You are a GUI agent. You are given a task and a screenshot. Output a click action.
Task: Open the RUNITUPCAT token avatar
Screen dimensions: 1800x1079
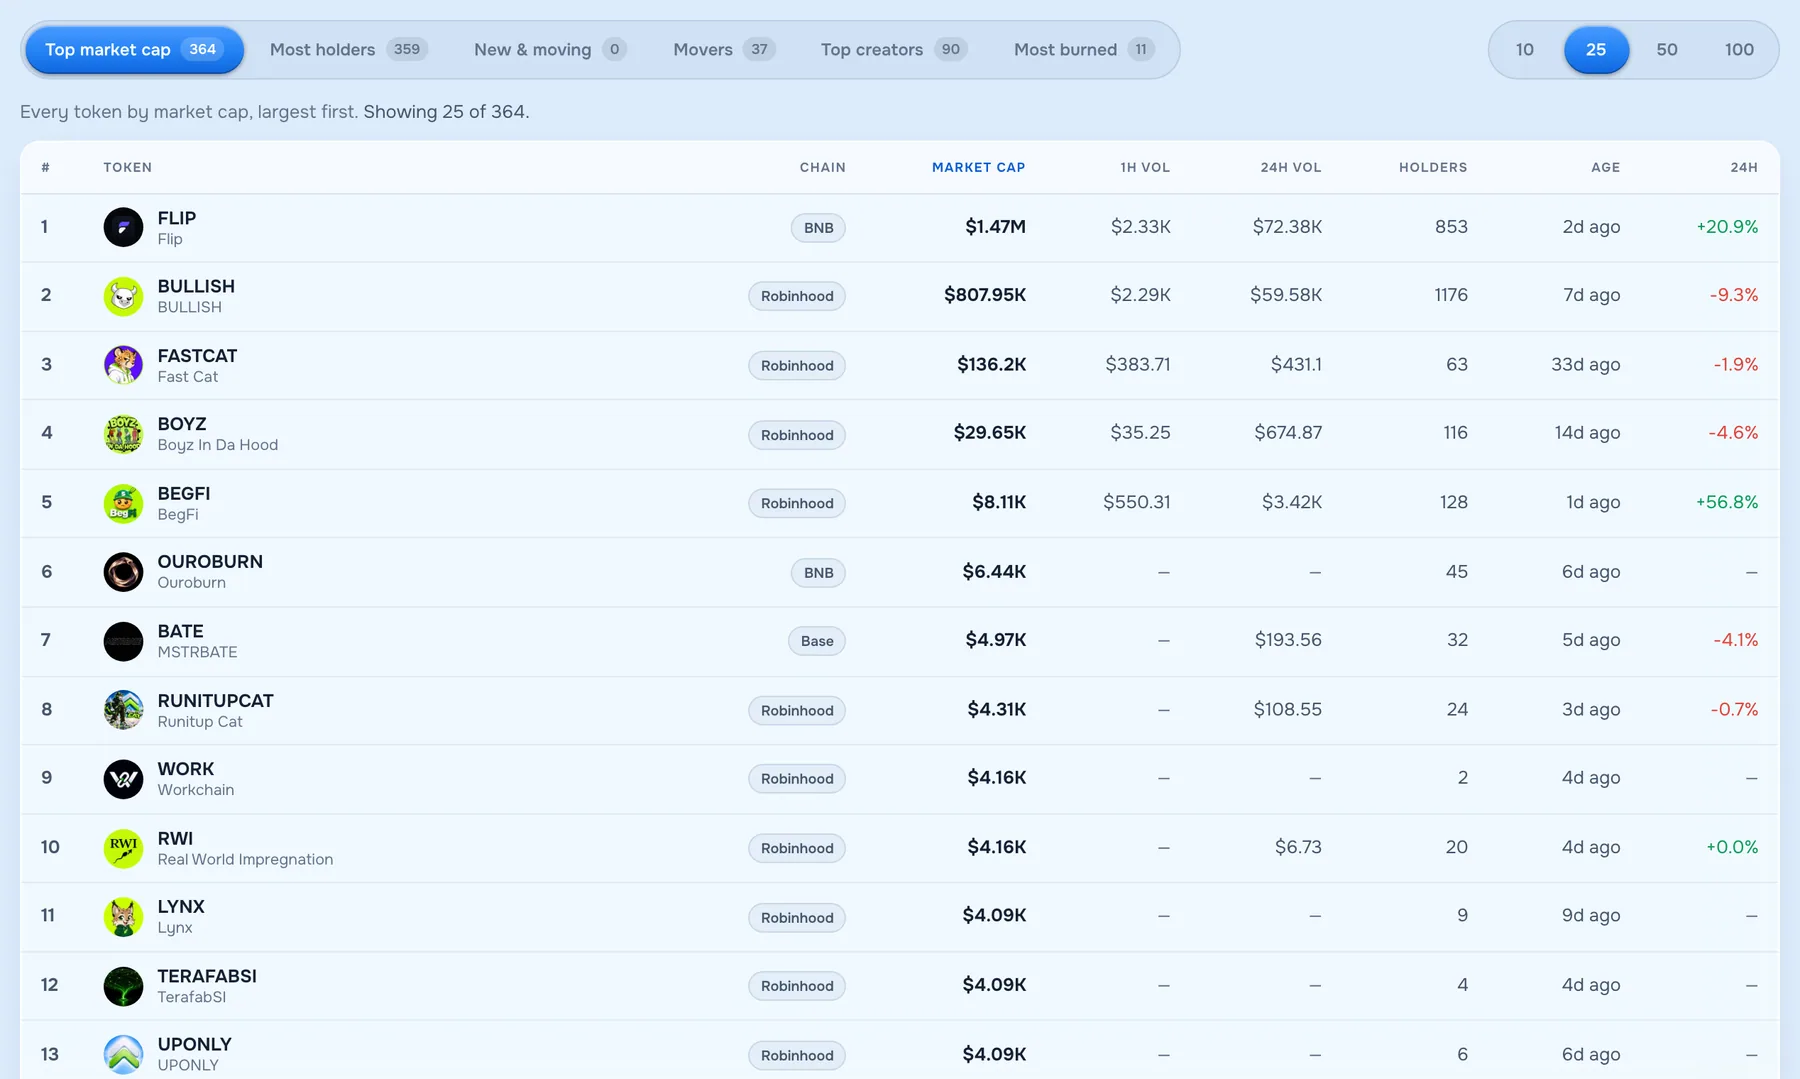click(123, 710)
